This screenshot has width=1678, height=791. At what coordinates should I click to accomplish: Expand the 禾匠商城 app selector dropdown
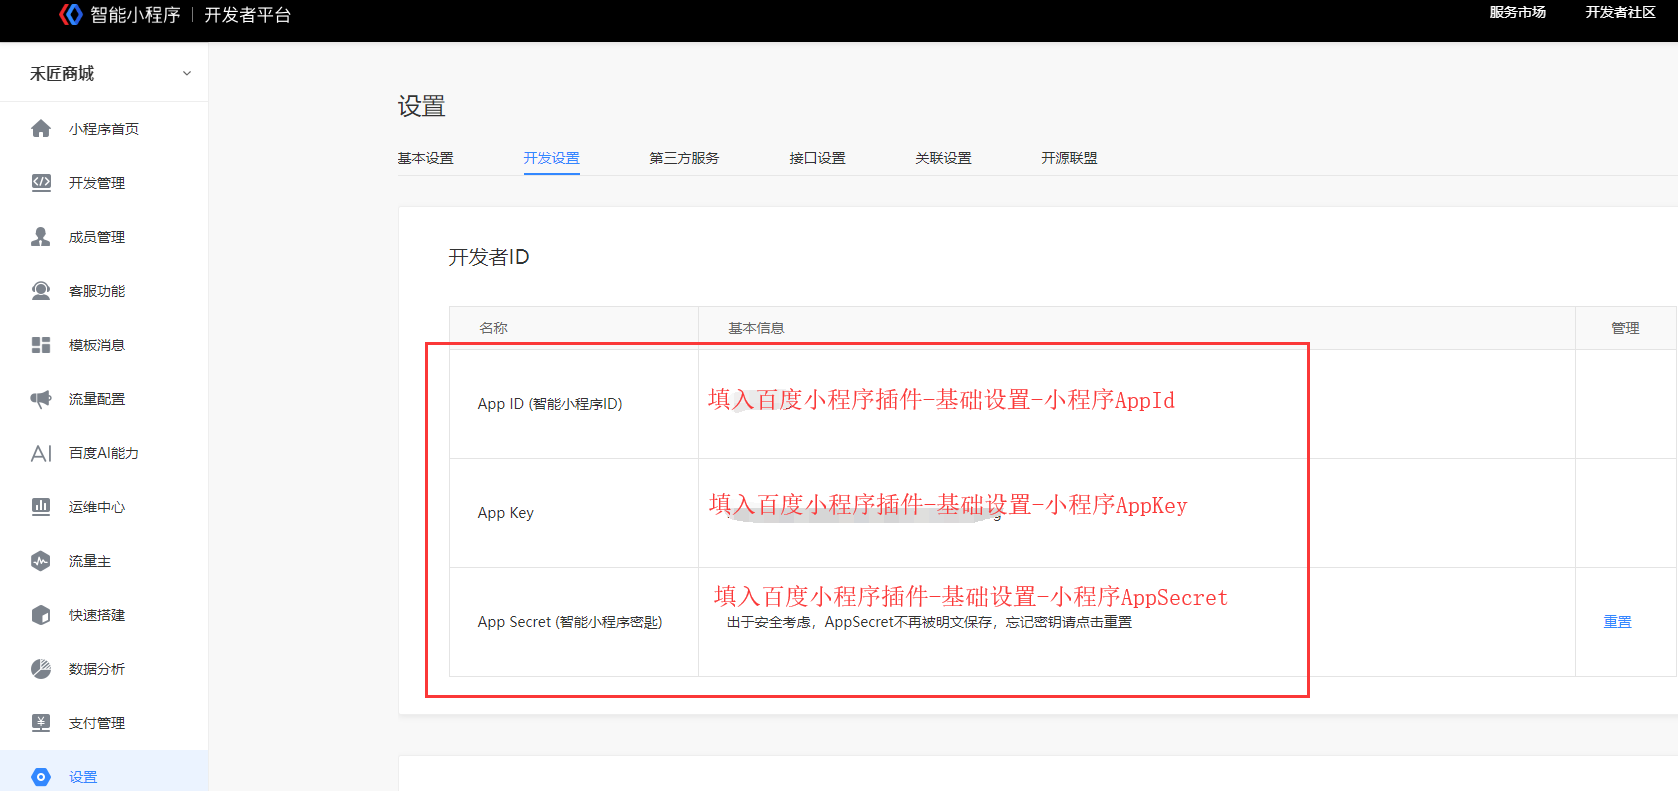click(x=186, y=73)
